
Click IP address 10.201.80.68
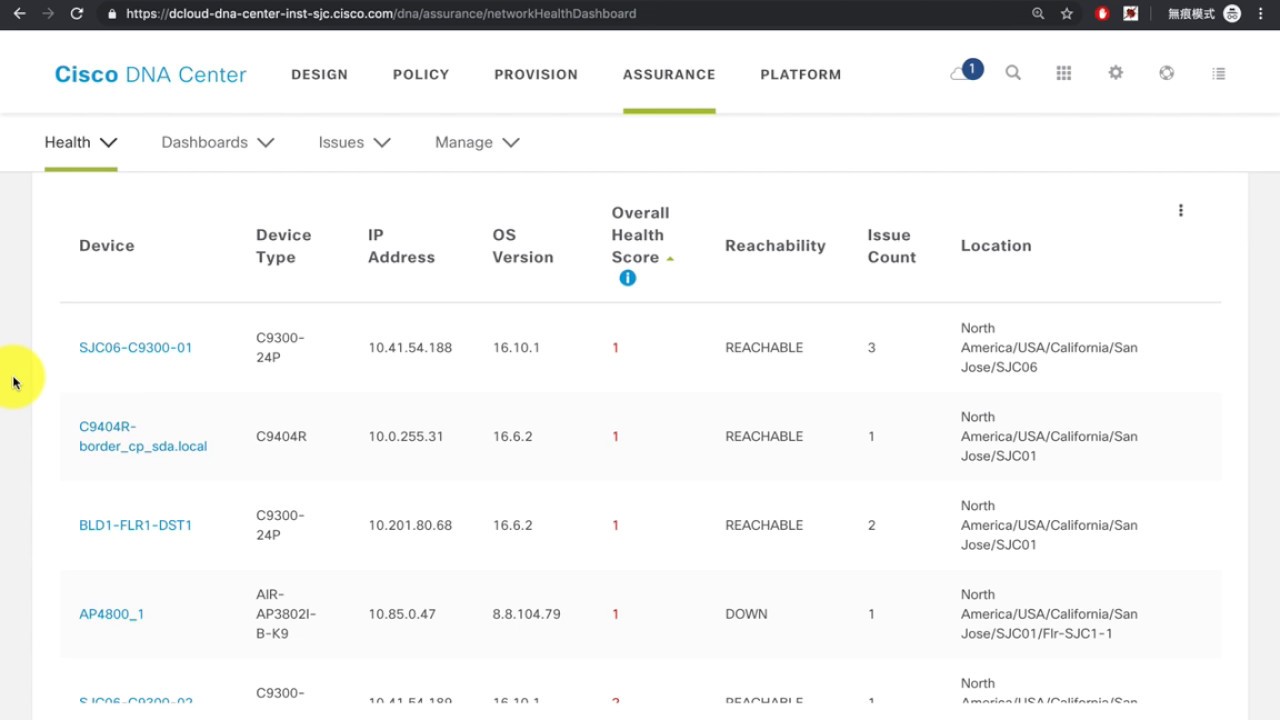(x=410, y=525)
